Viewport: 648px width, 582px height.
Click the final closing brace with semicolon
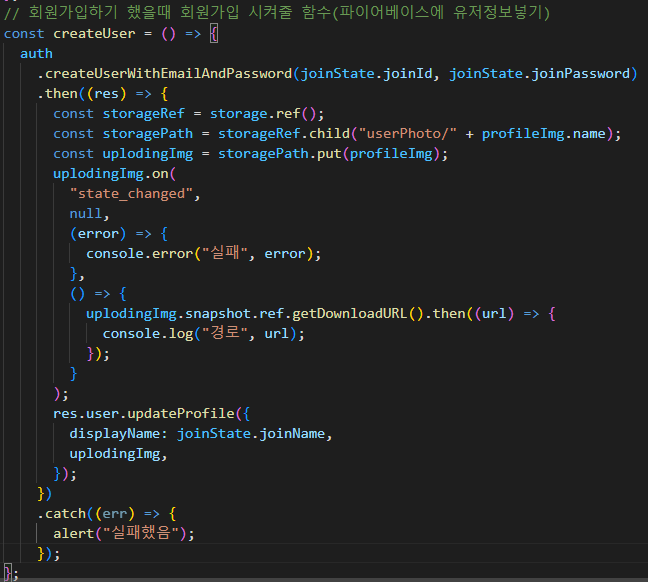coord(11,573)
